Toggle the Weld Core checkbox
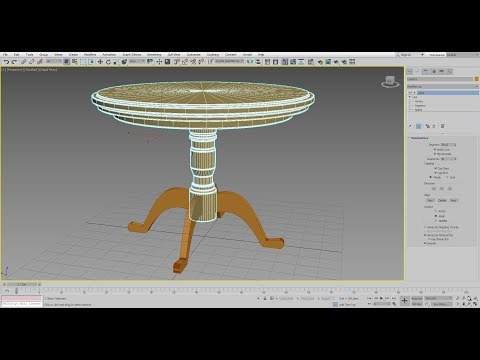This screenshot has width=480, height=360. [x=435, y=150]
